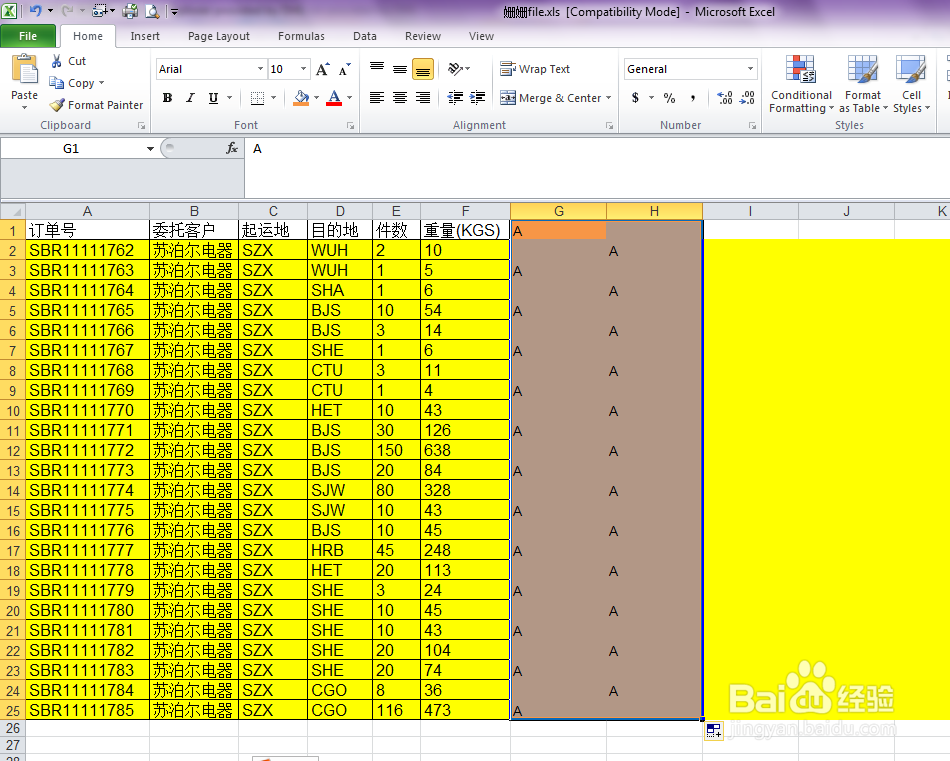Viewport: 950px width, 761px height.
Task: Align text left
Action: [x=377, y=98]
